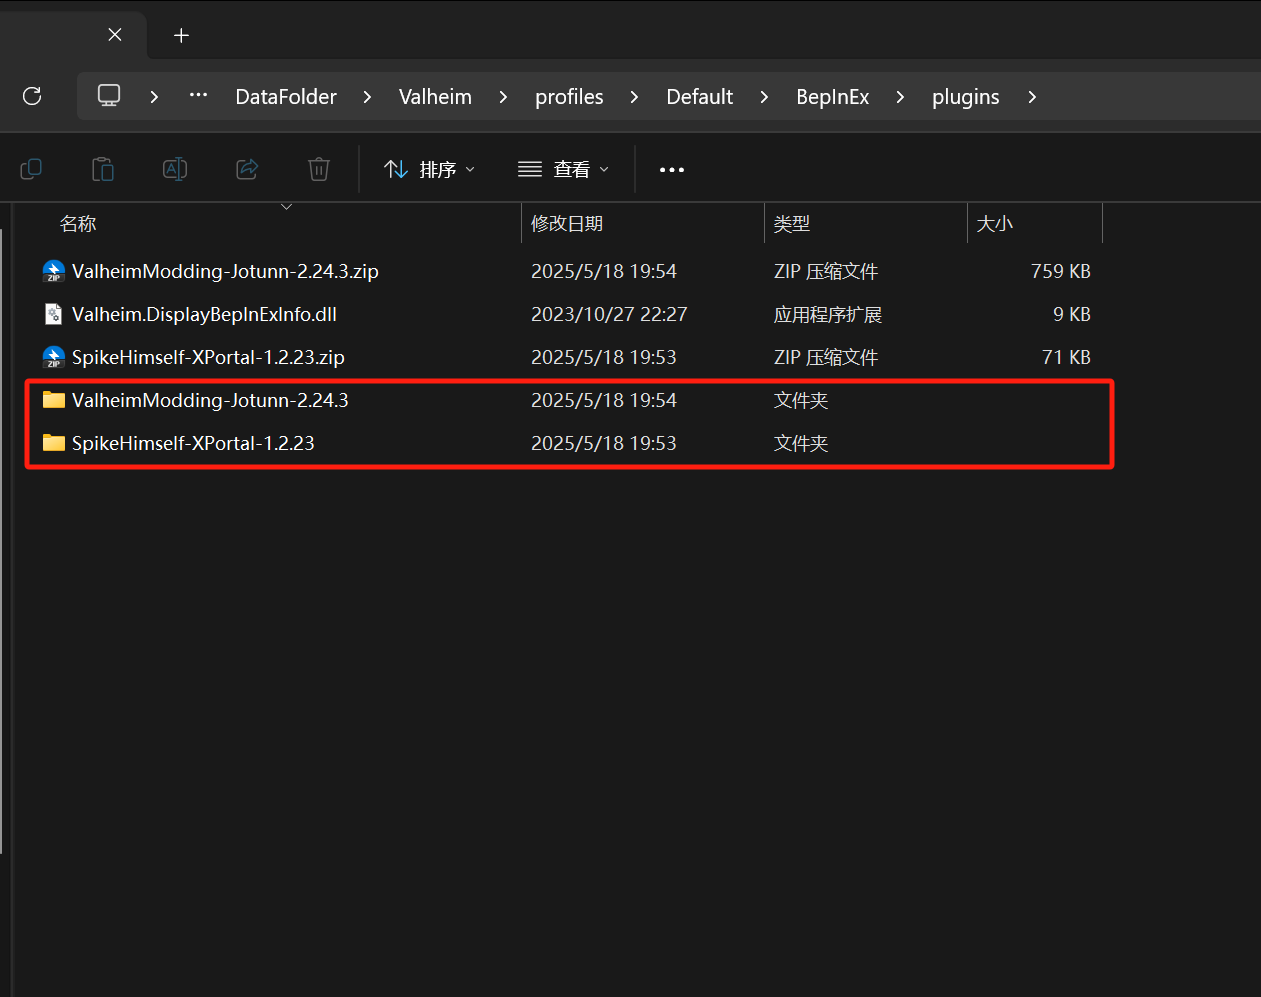Image resolution: width=1261 pixels, height=997 pixels.
Task: Open the 排序 sort dropdown
Action: click(430, 170)
